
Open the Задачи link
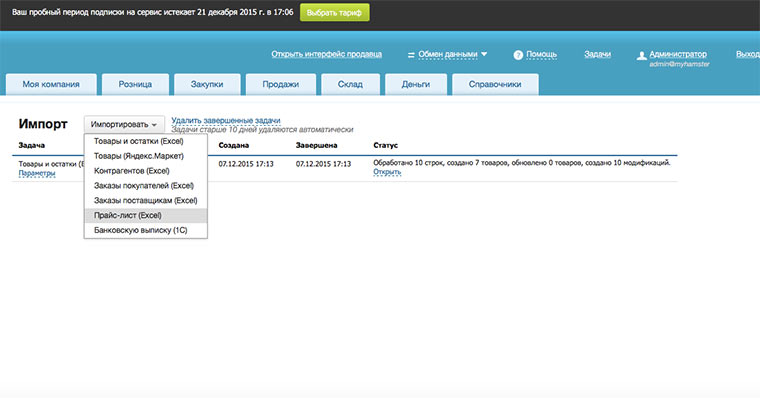pyautogui.click(x=597, y=54)
